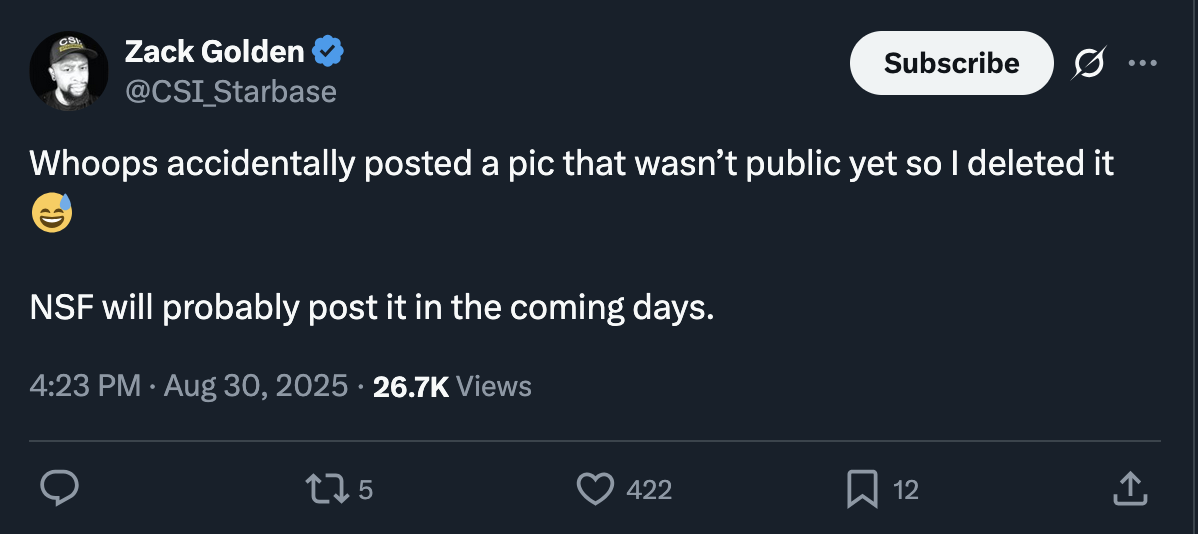Reply using the speech bubble icon
The height and width of the screenshot is (534, 1198).
pyautogui.click(x=59, y=489)
